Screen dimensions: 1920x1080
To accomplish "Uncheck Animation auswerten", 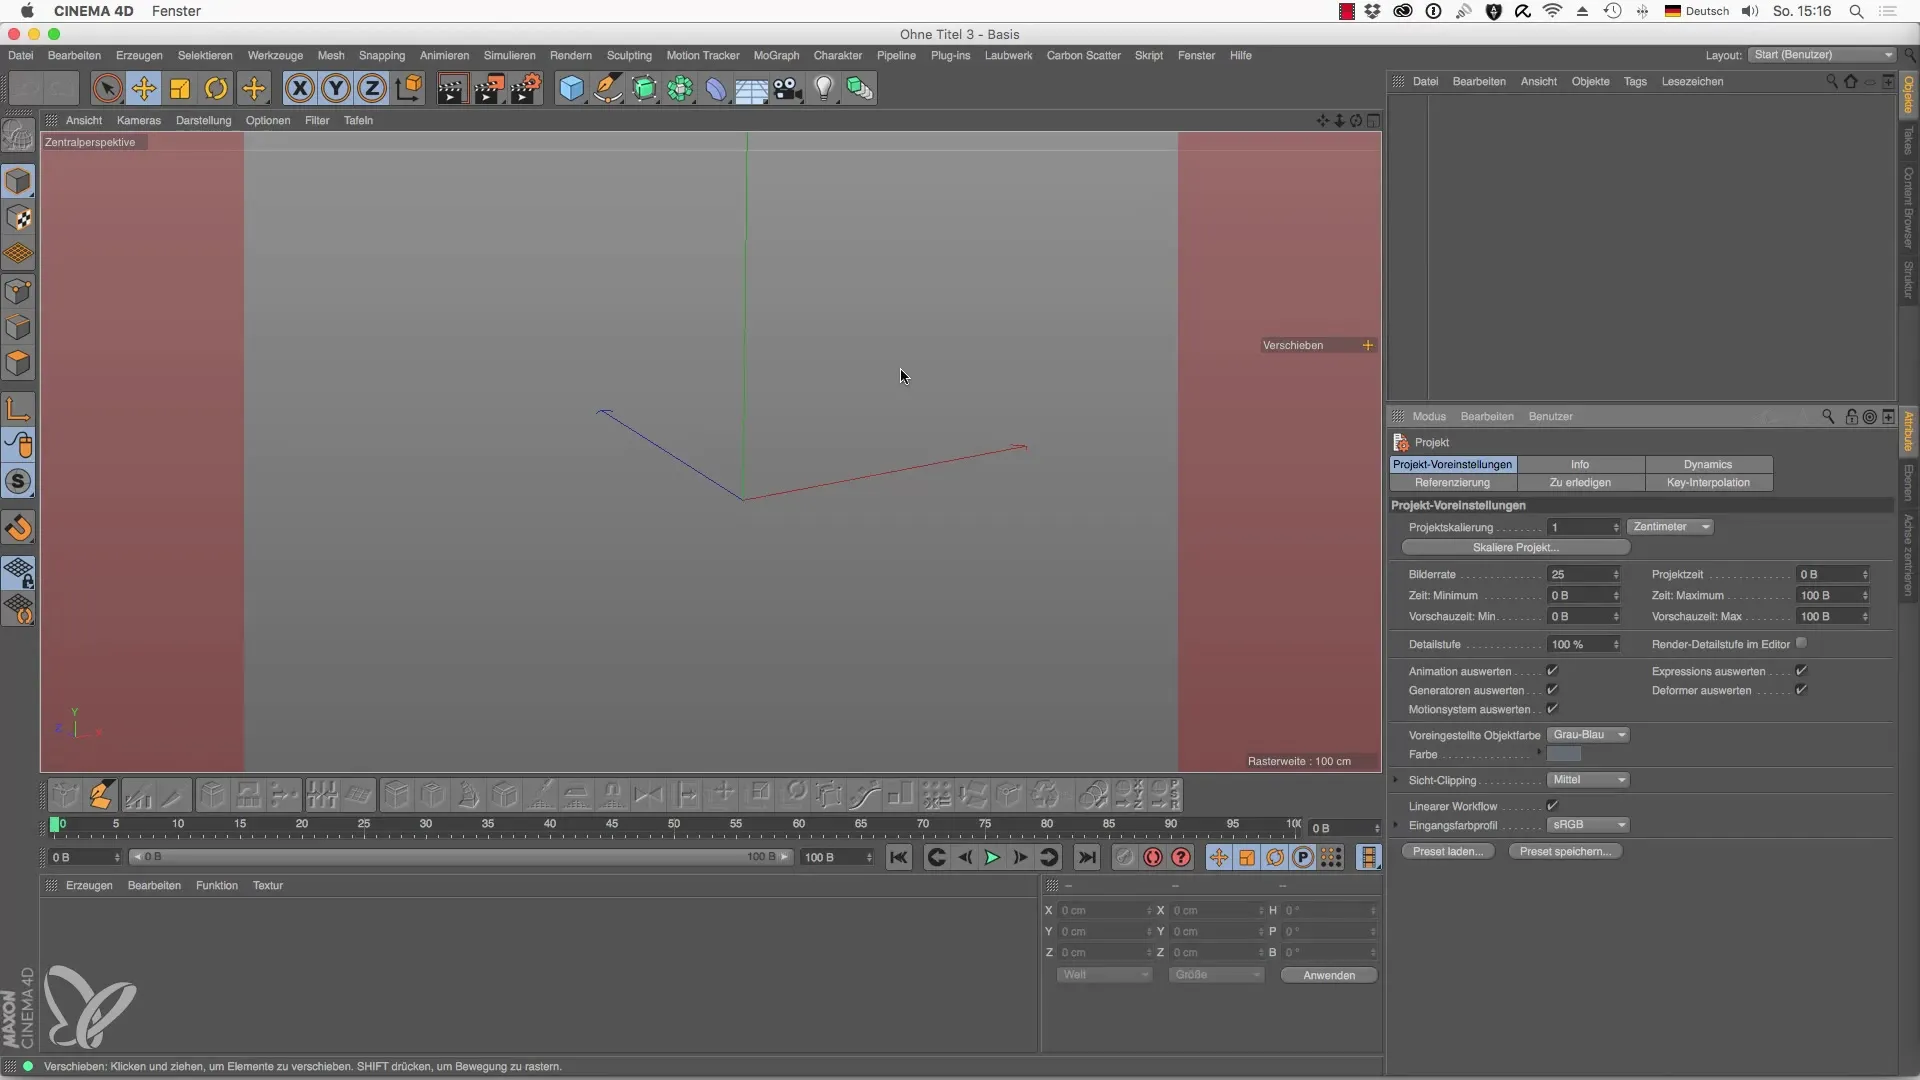I will coord(1552,671).
